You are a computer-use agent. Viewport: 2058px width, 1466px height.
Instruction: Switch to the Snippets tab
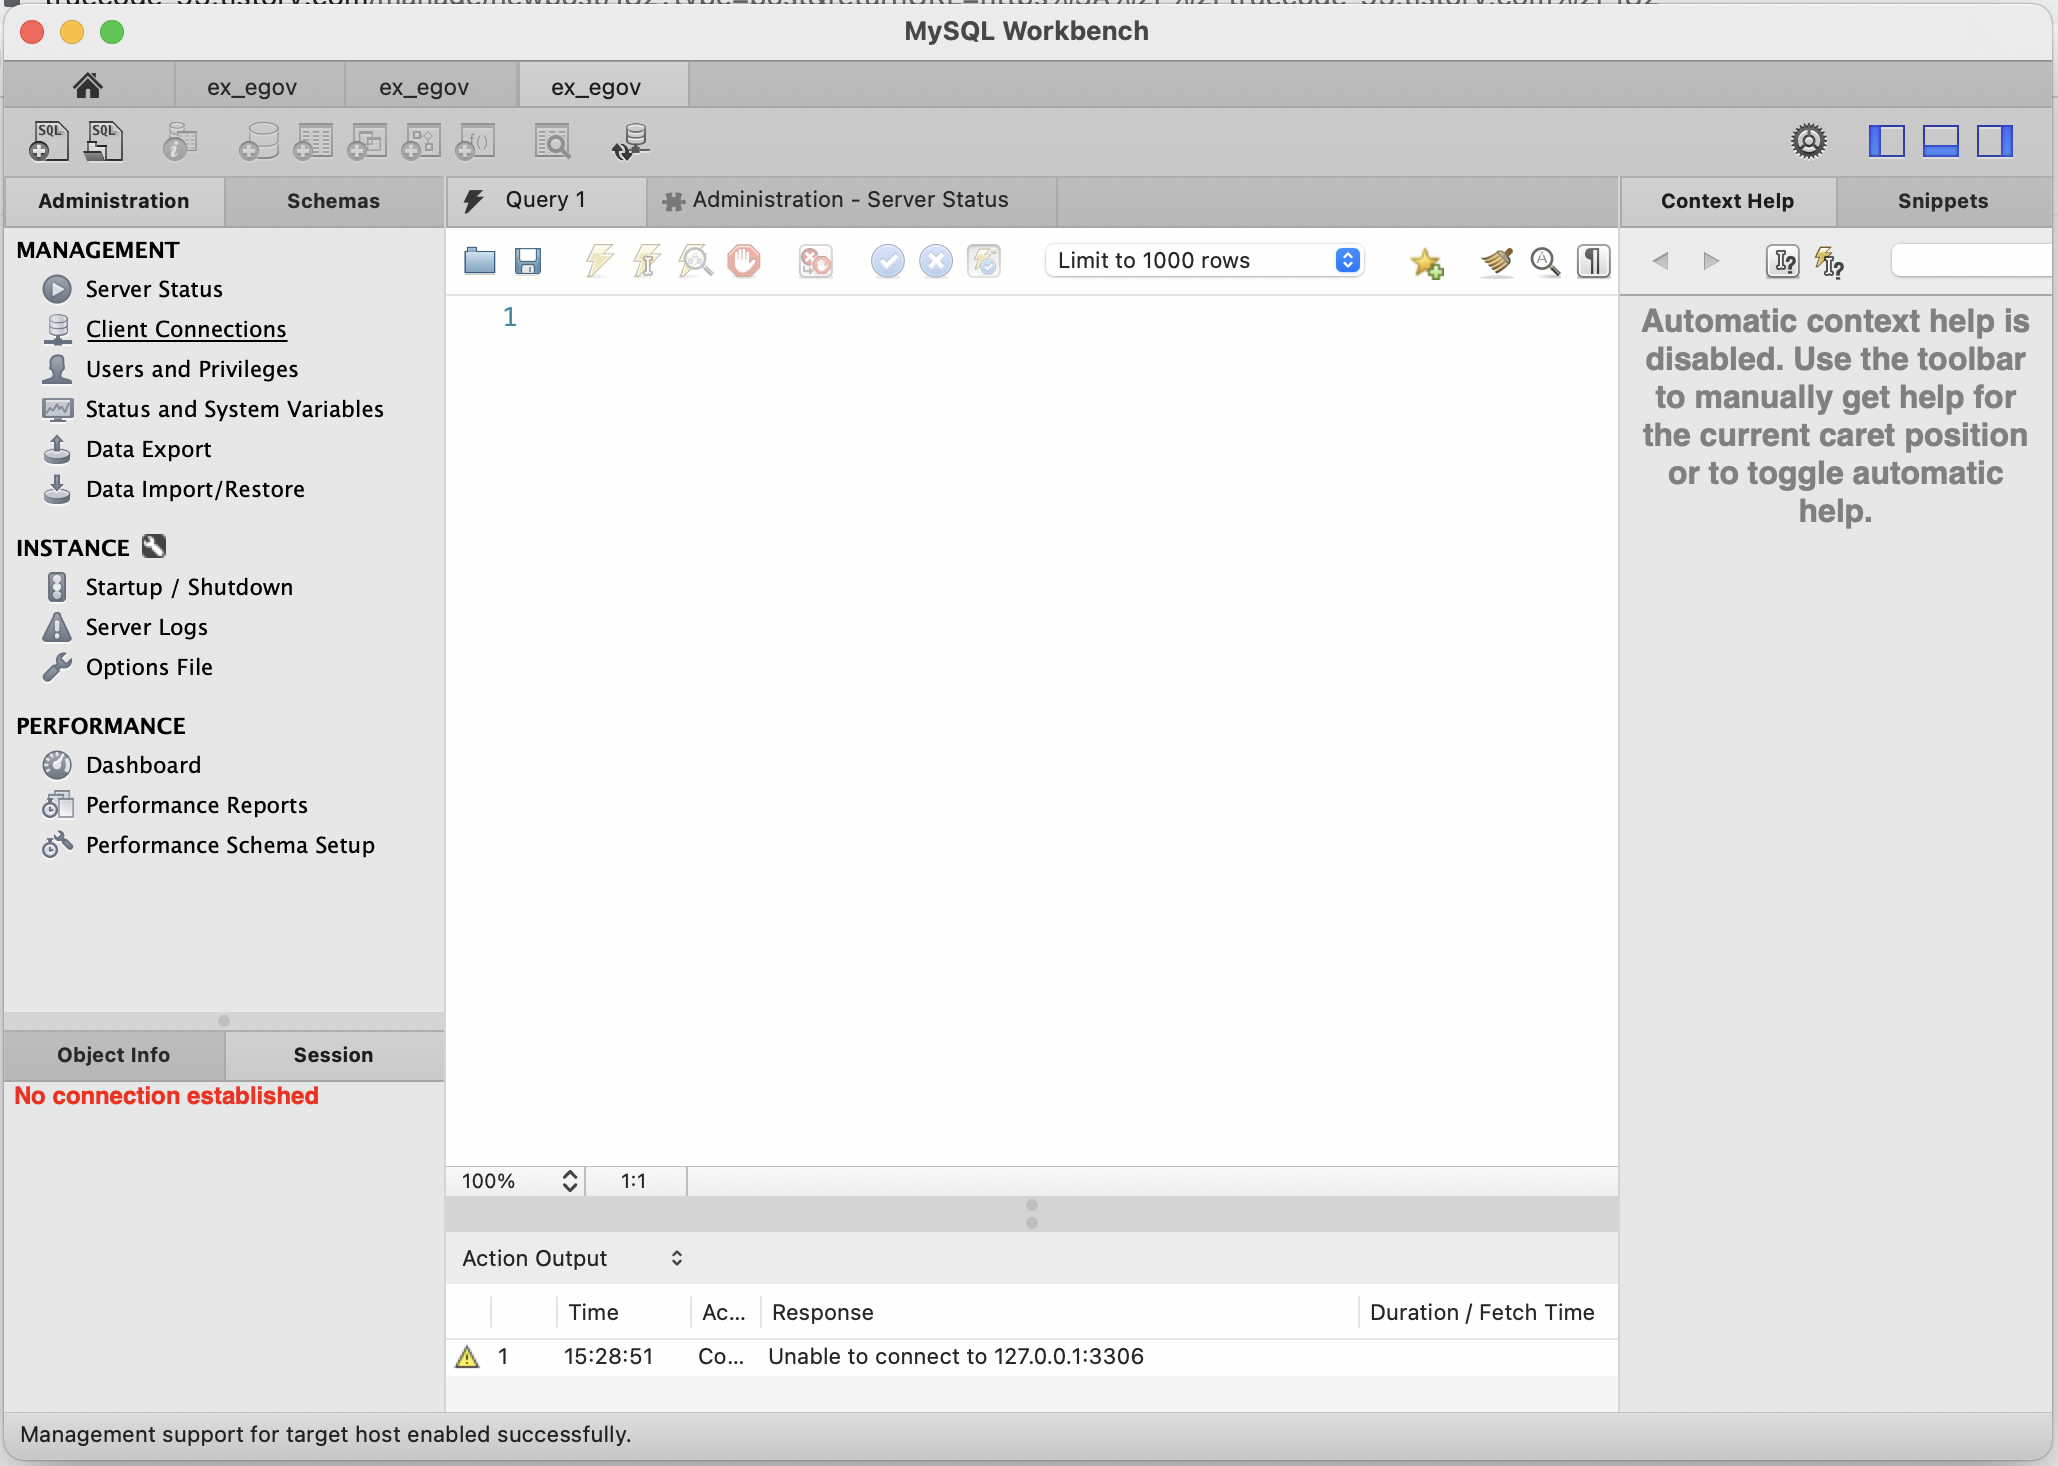point(1942,201)
